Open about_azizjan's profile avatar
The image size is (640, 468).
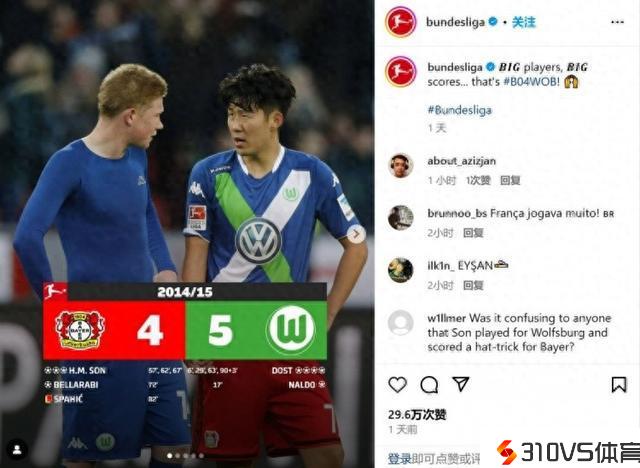pos(400,166)
